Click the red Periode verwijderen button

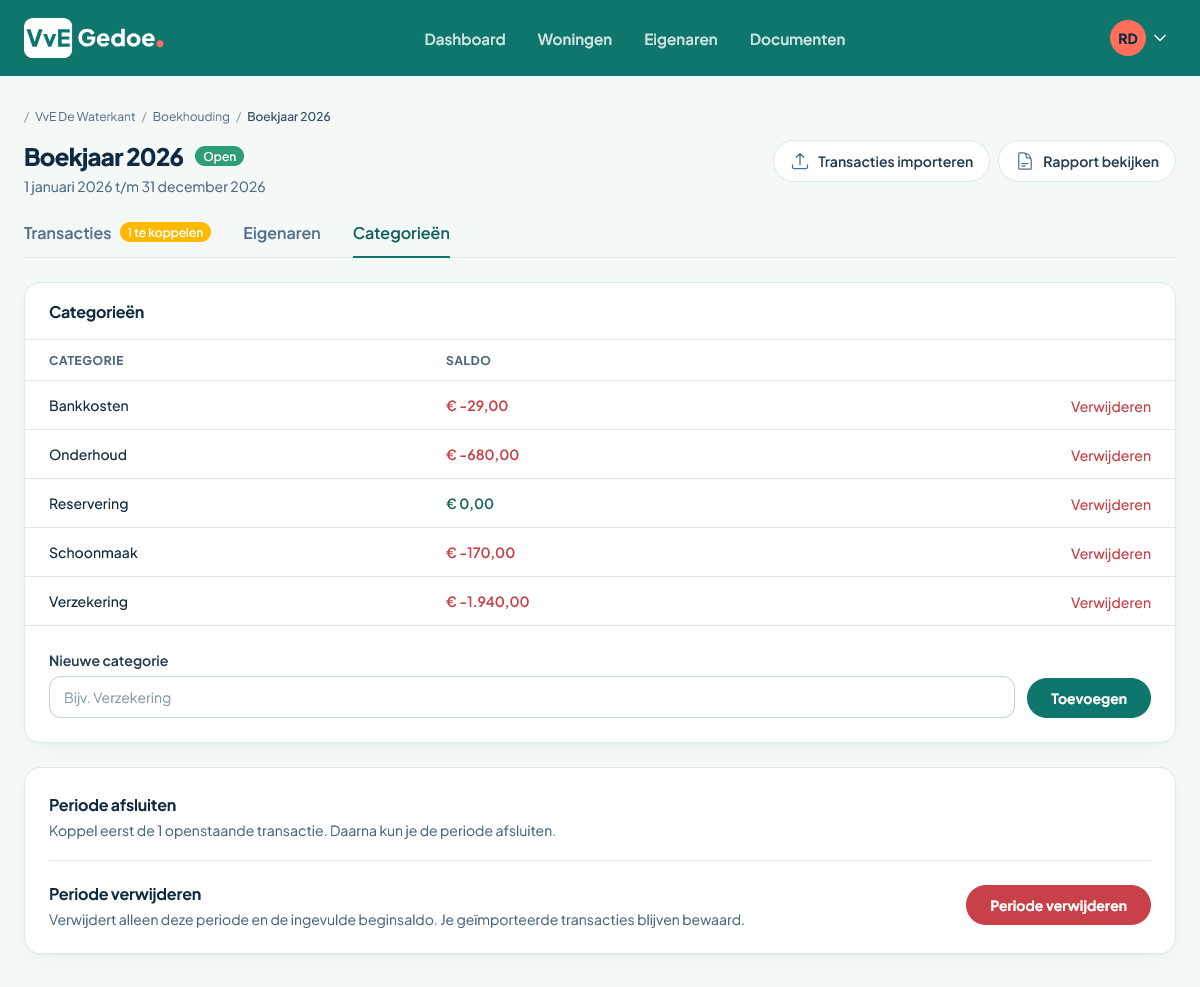point(1058,906)
